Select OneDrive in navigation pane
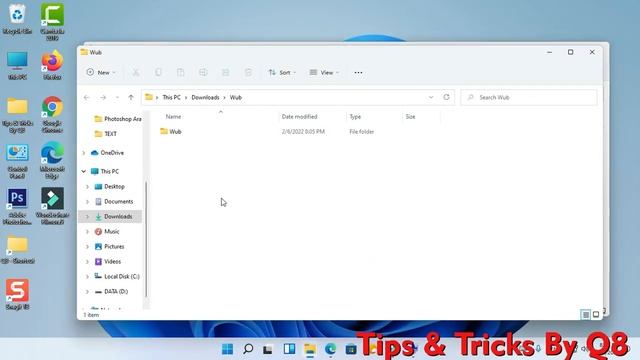Viewport: 640px width, 360px height. [x=108, y=153]
